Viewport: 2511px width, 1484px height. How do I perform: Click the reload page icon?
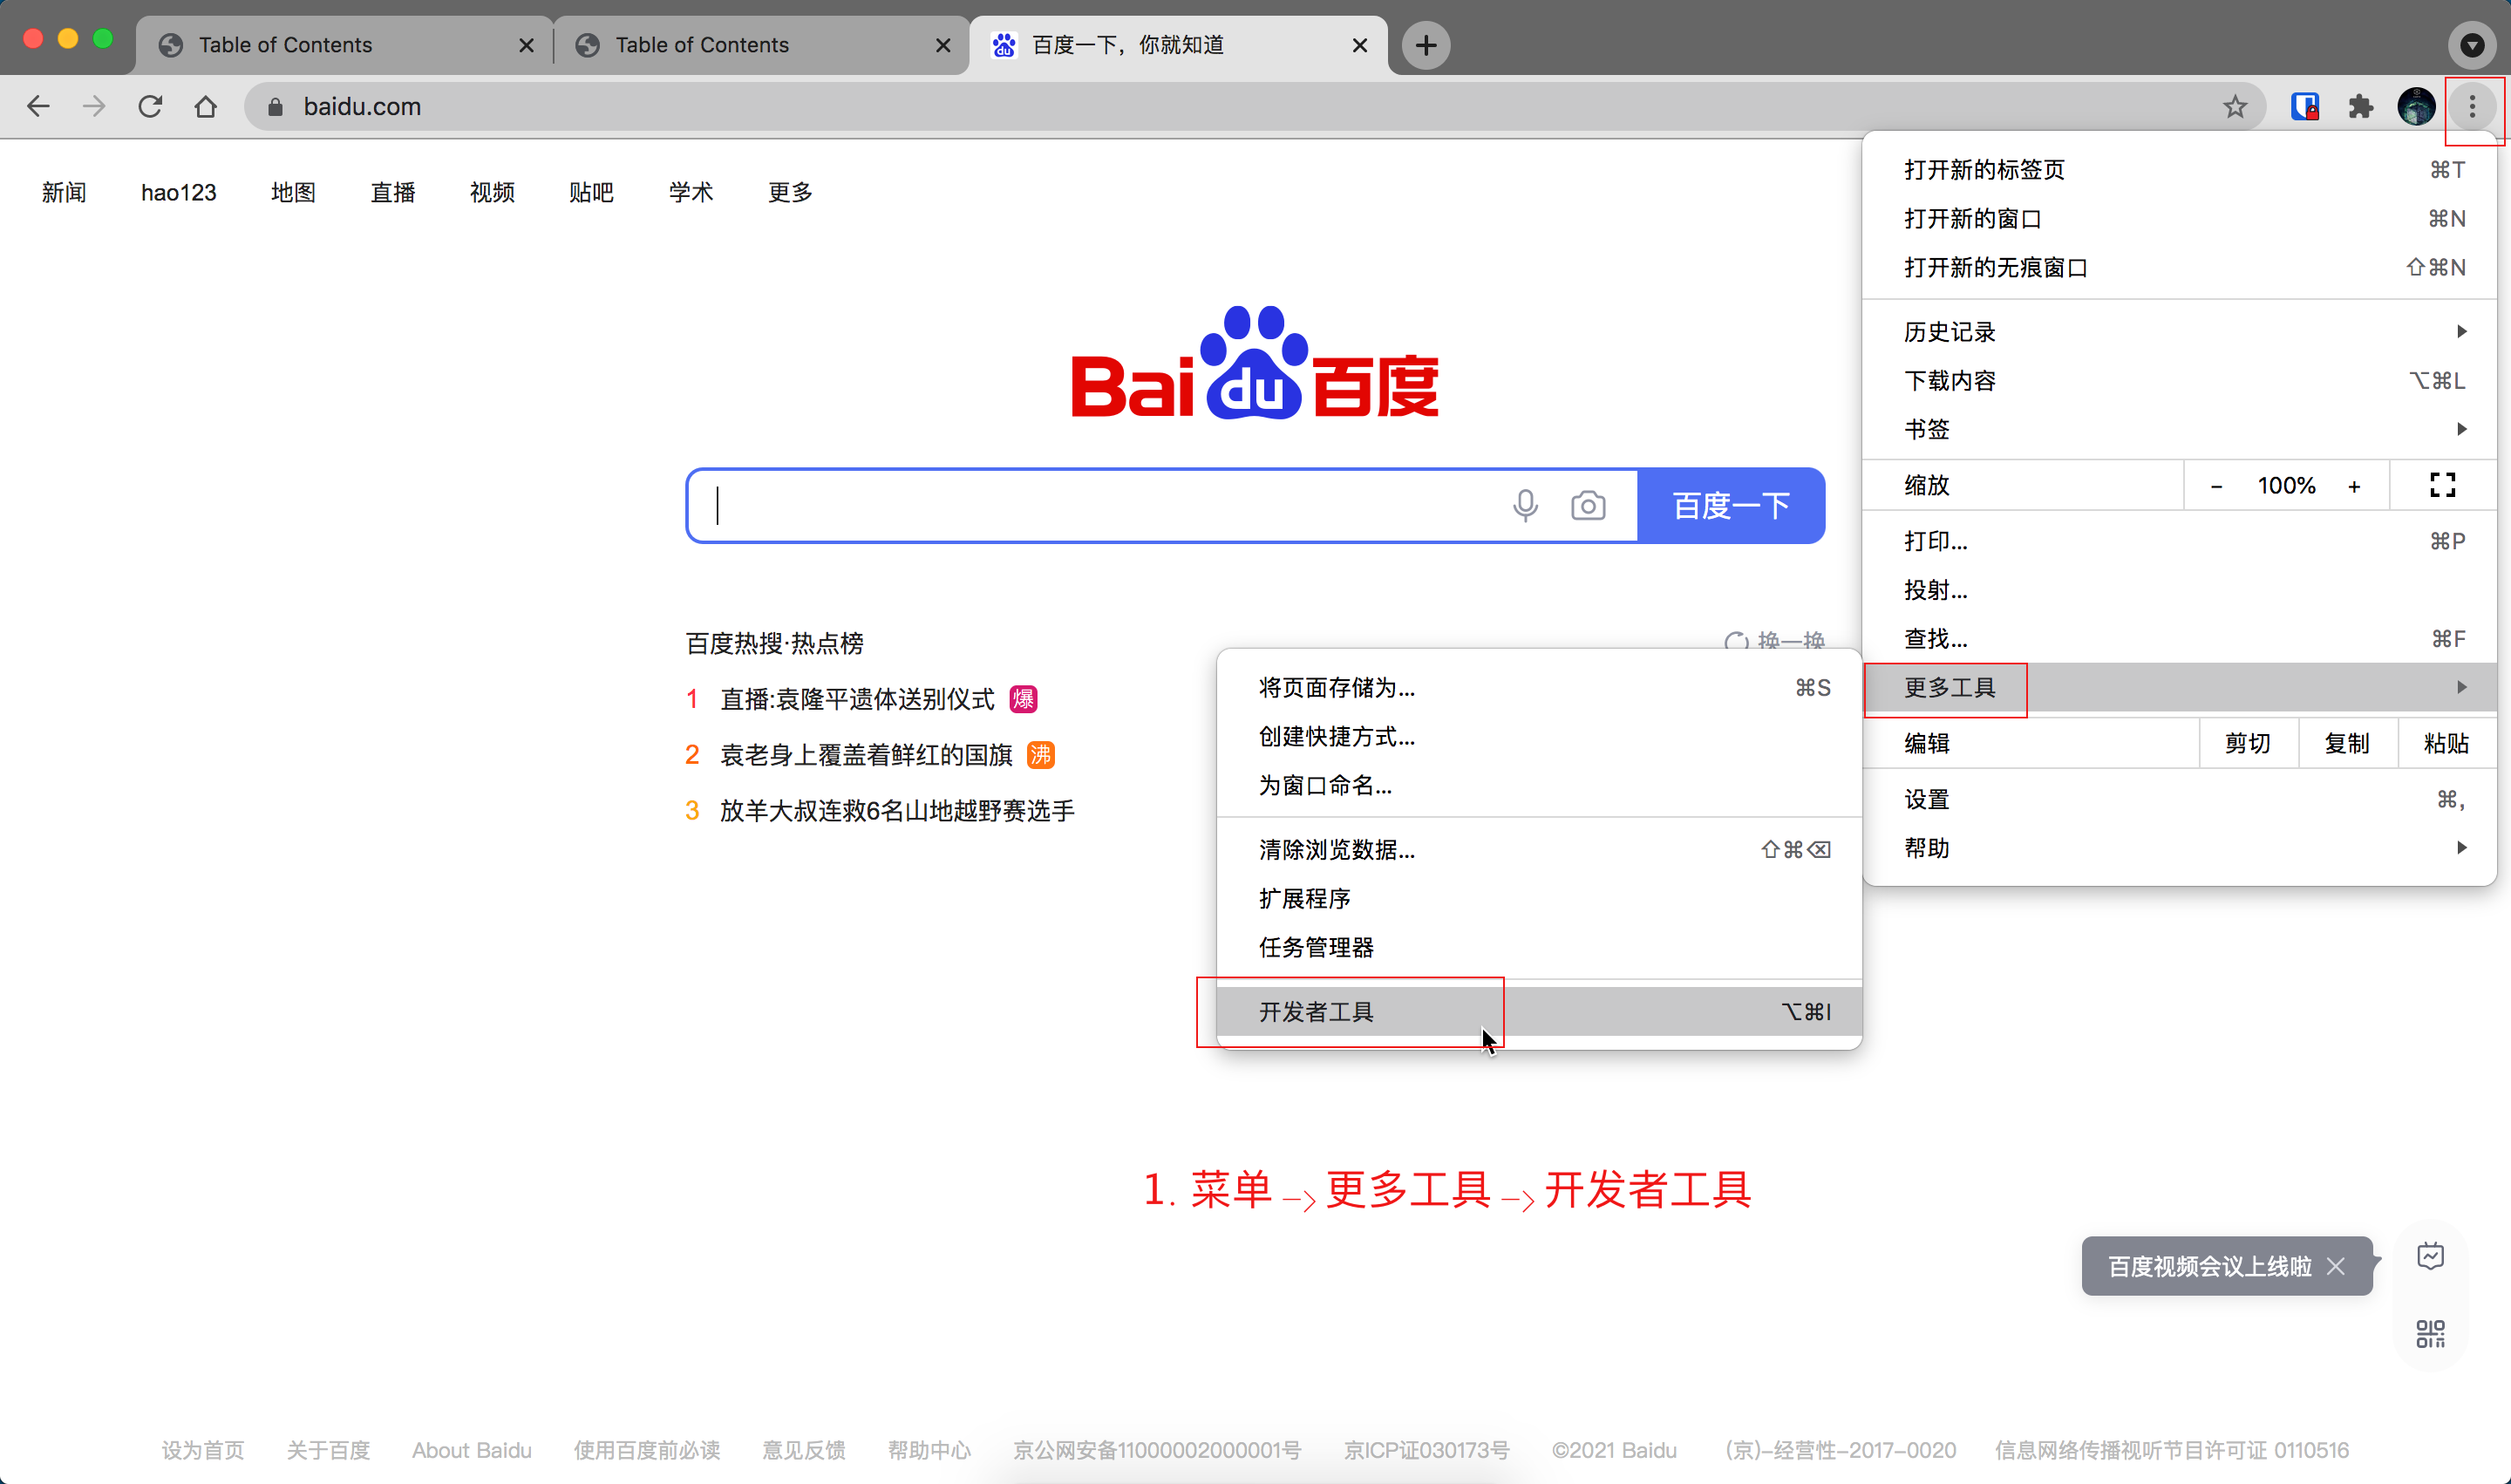point(150,106)
